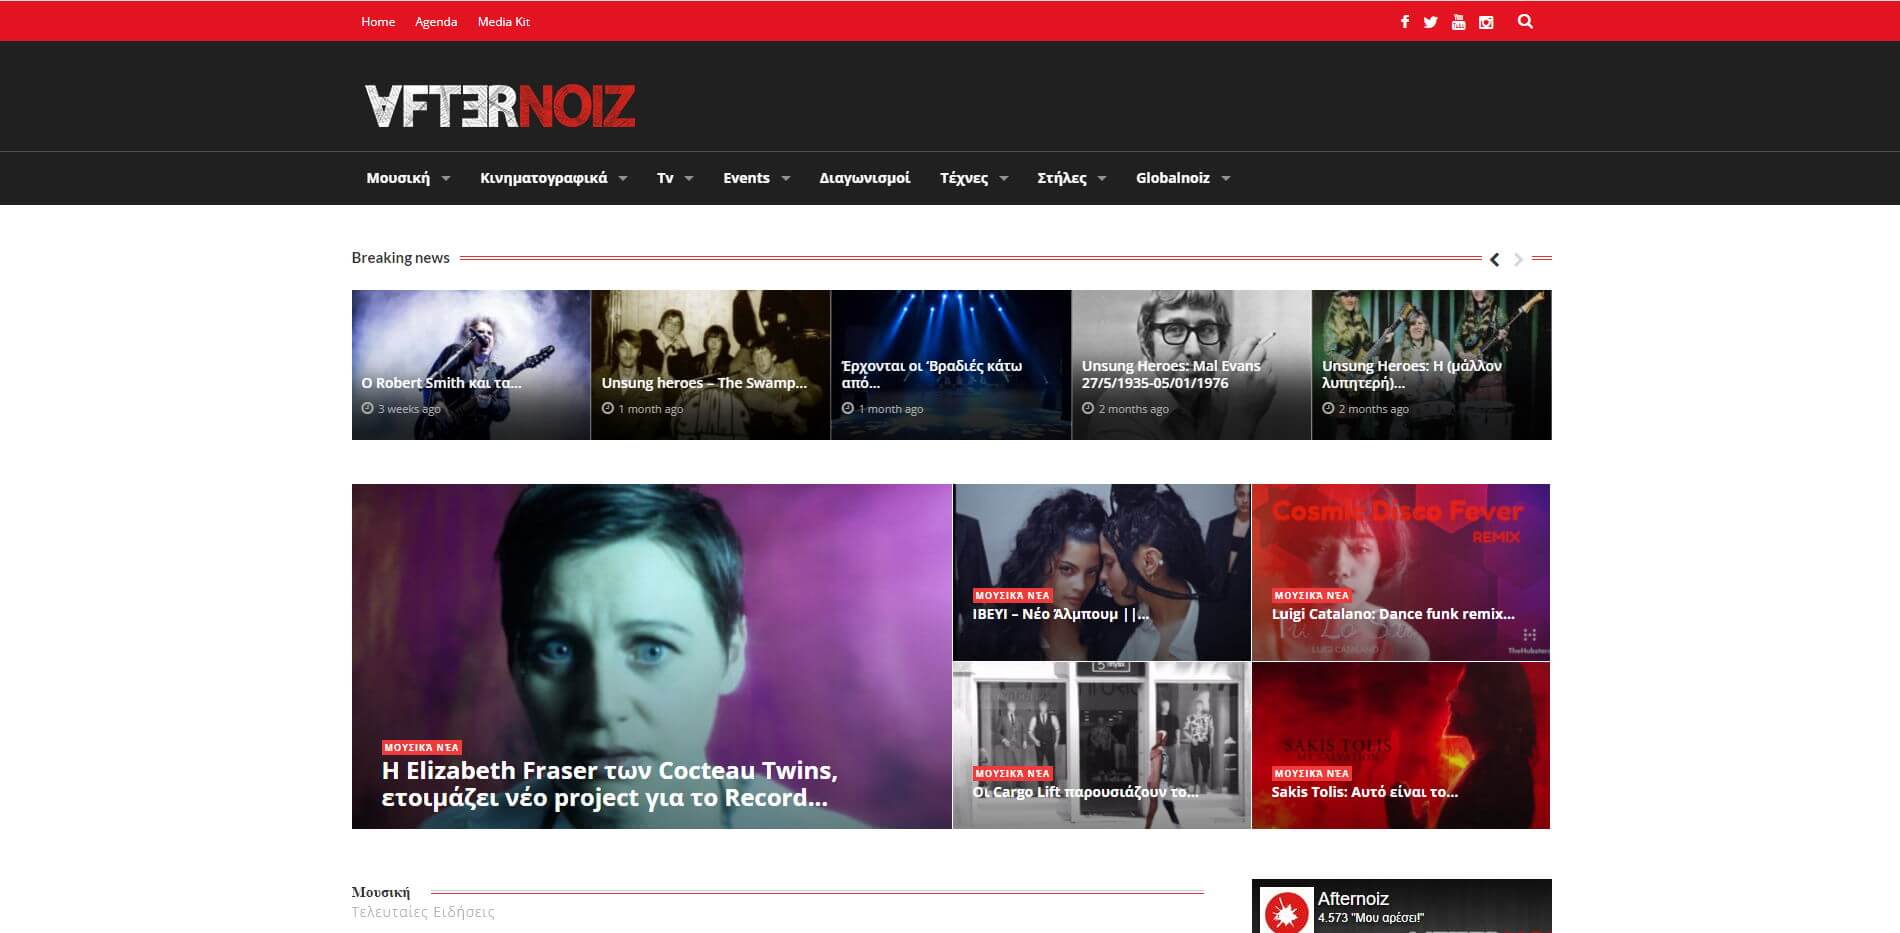1900x933 pixels.
Task: Open the Robert Smith breaking news thumbnail
Action: 471,365
